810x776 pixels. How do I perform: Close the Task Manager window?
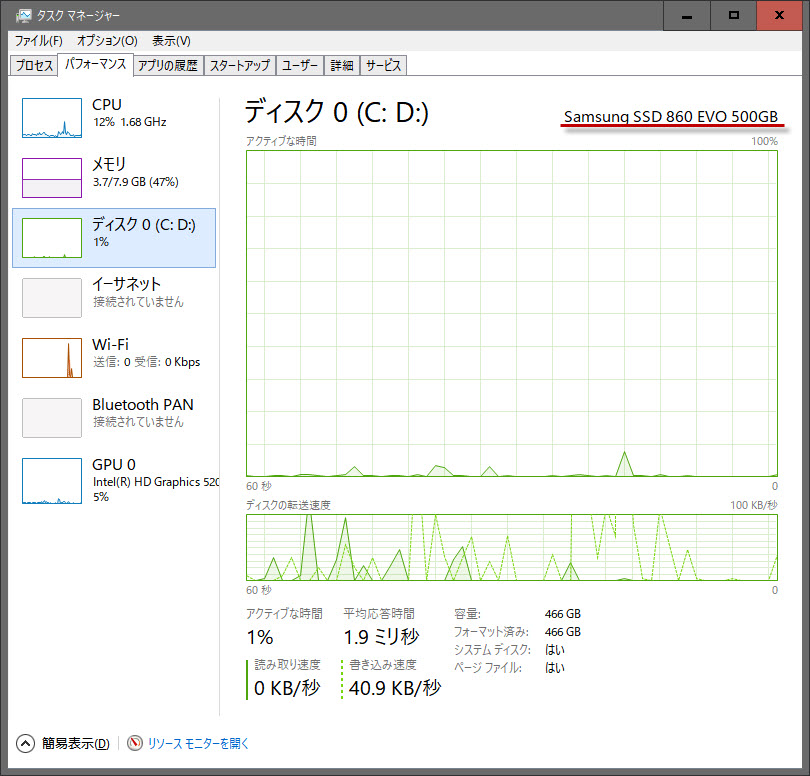pyautogui.click(x=780, y=15)
